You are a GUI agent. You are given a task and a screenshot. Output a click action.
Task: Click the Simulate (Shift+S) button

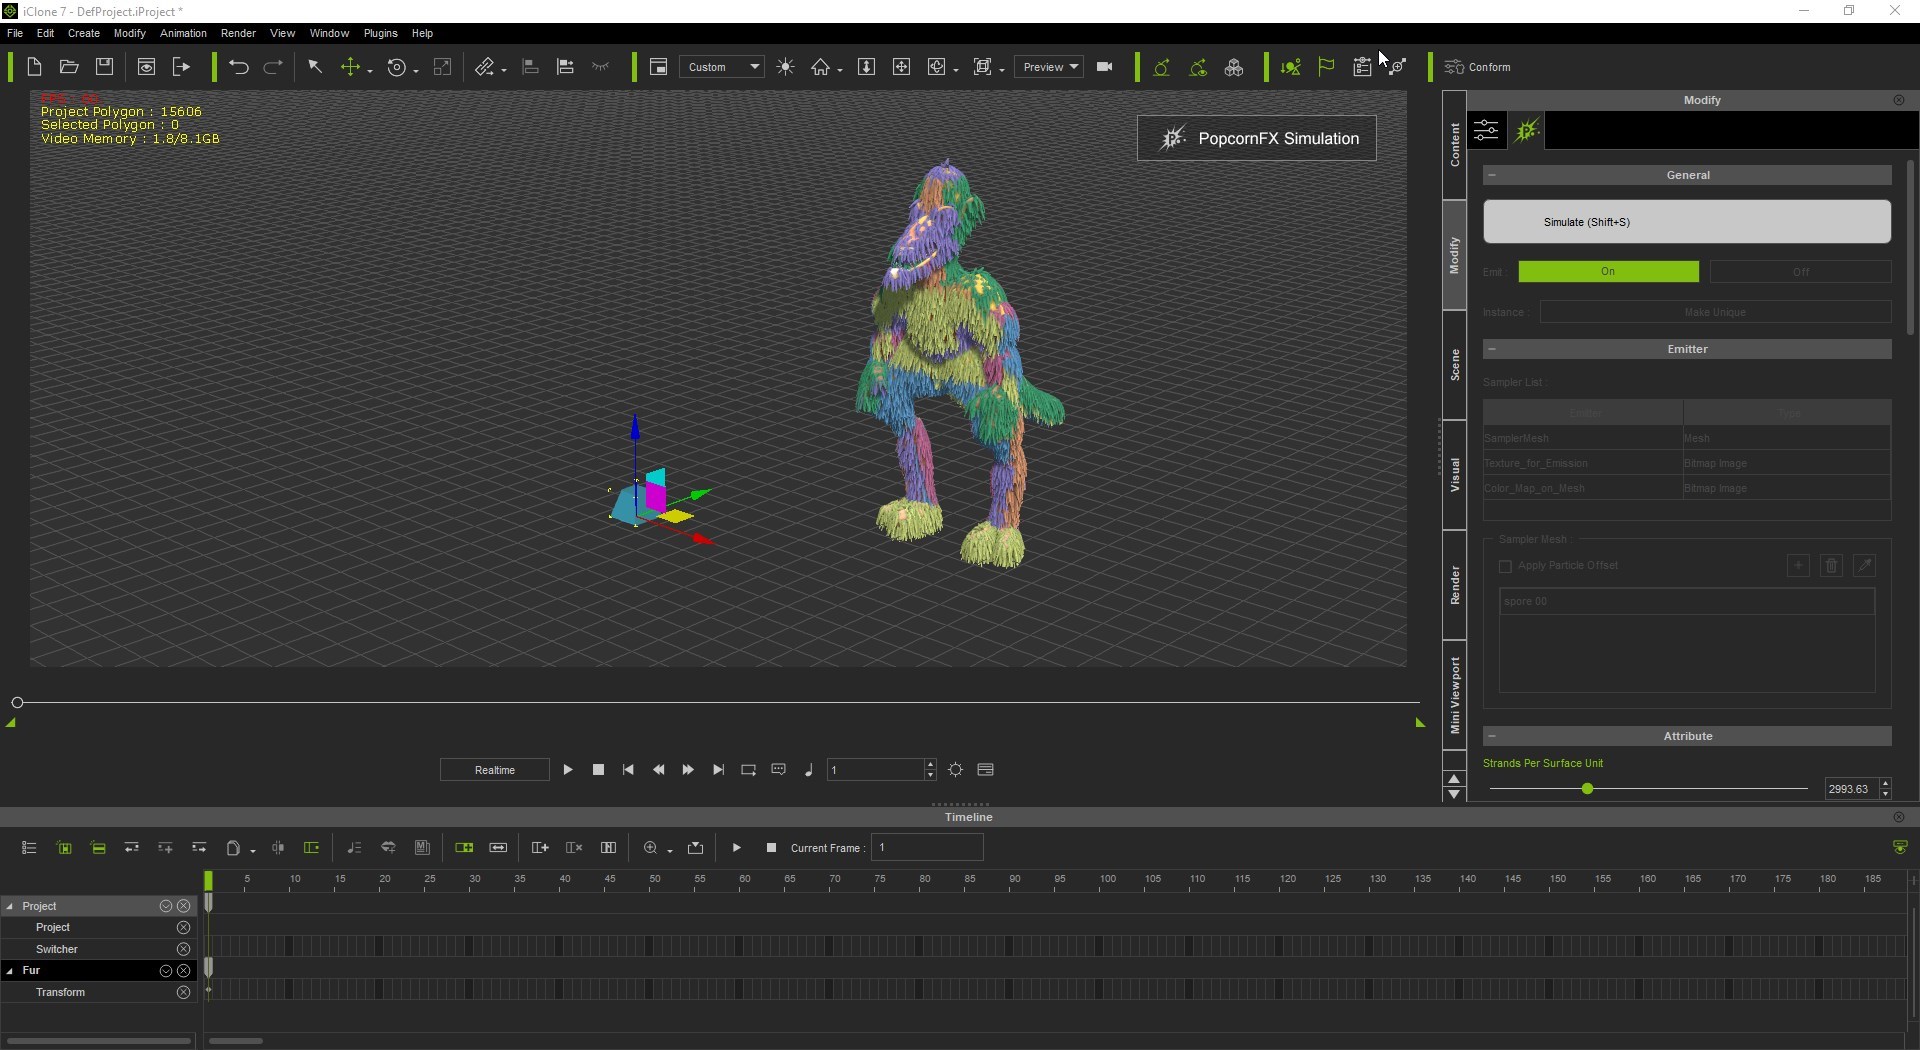coord(1687,222)
